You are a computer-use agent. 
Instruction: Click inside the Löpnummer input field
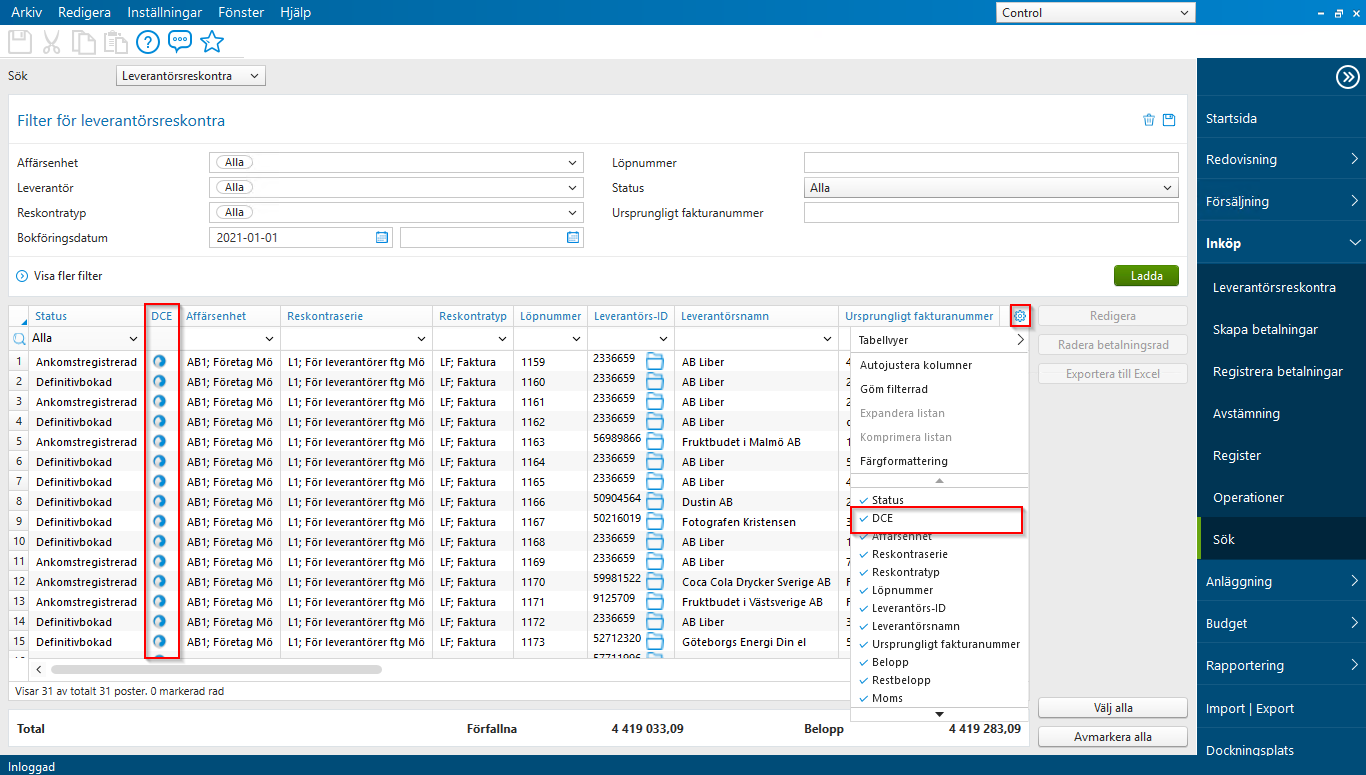990,162
